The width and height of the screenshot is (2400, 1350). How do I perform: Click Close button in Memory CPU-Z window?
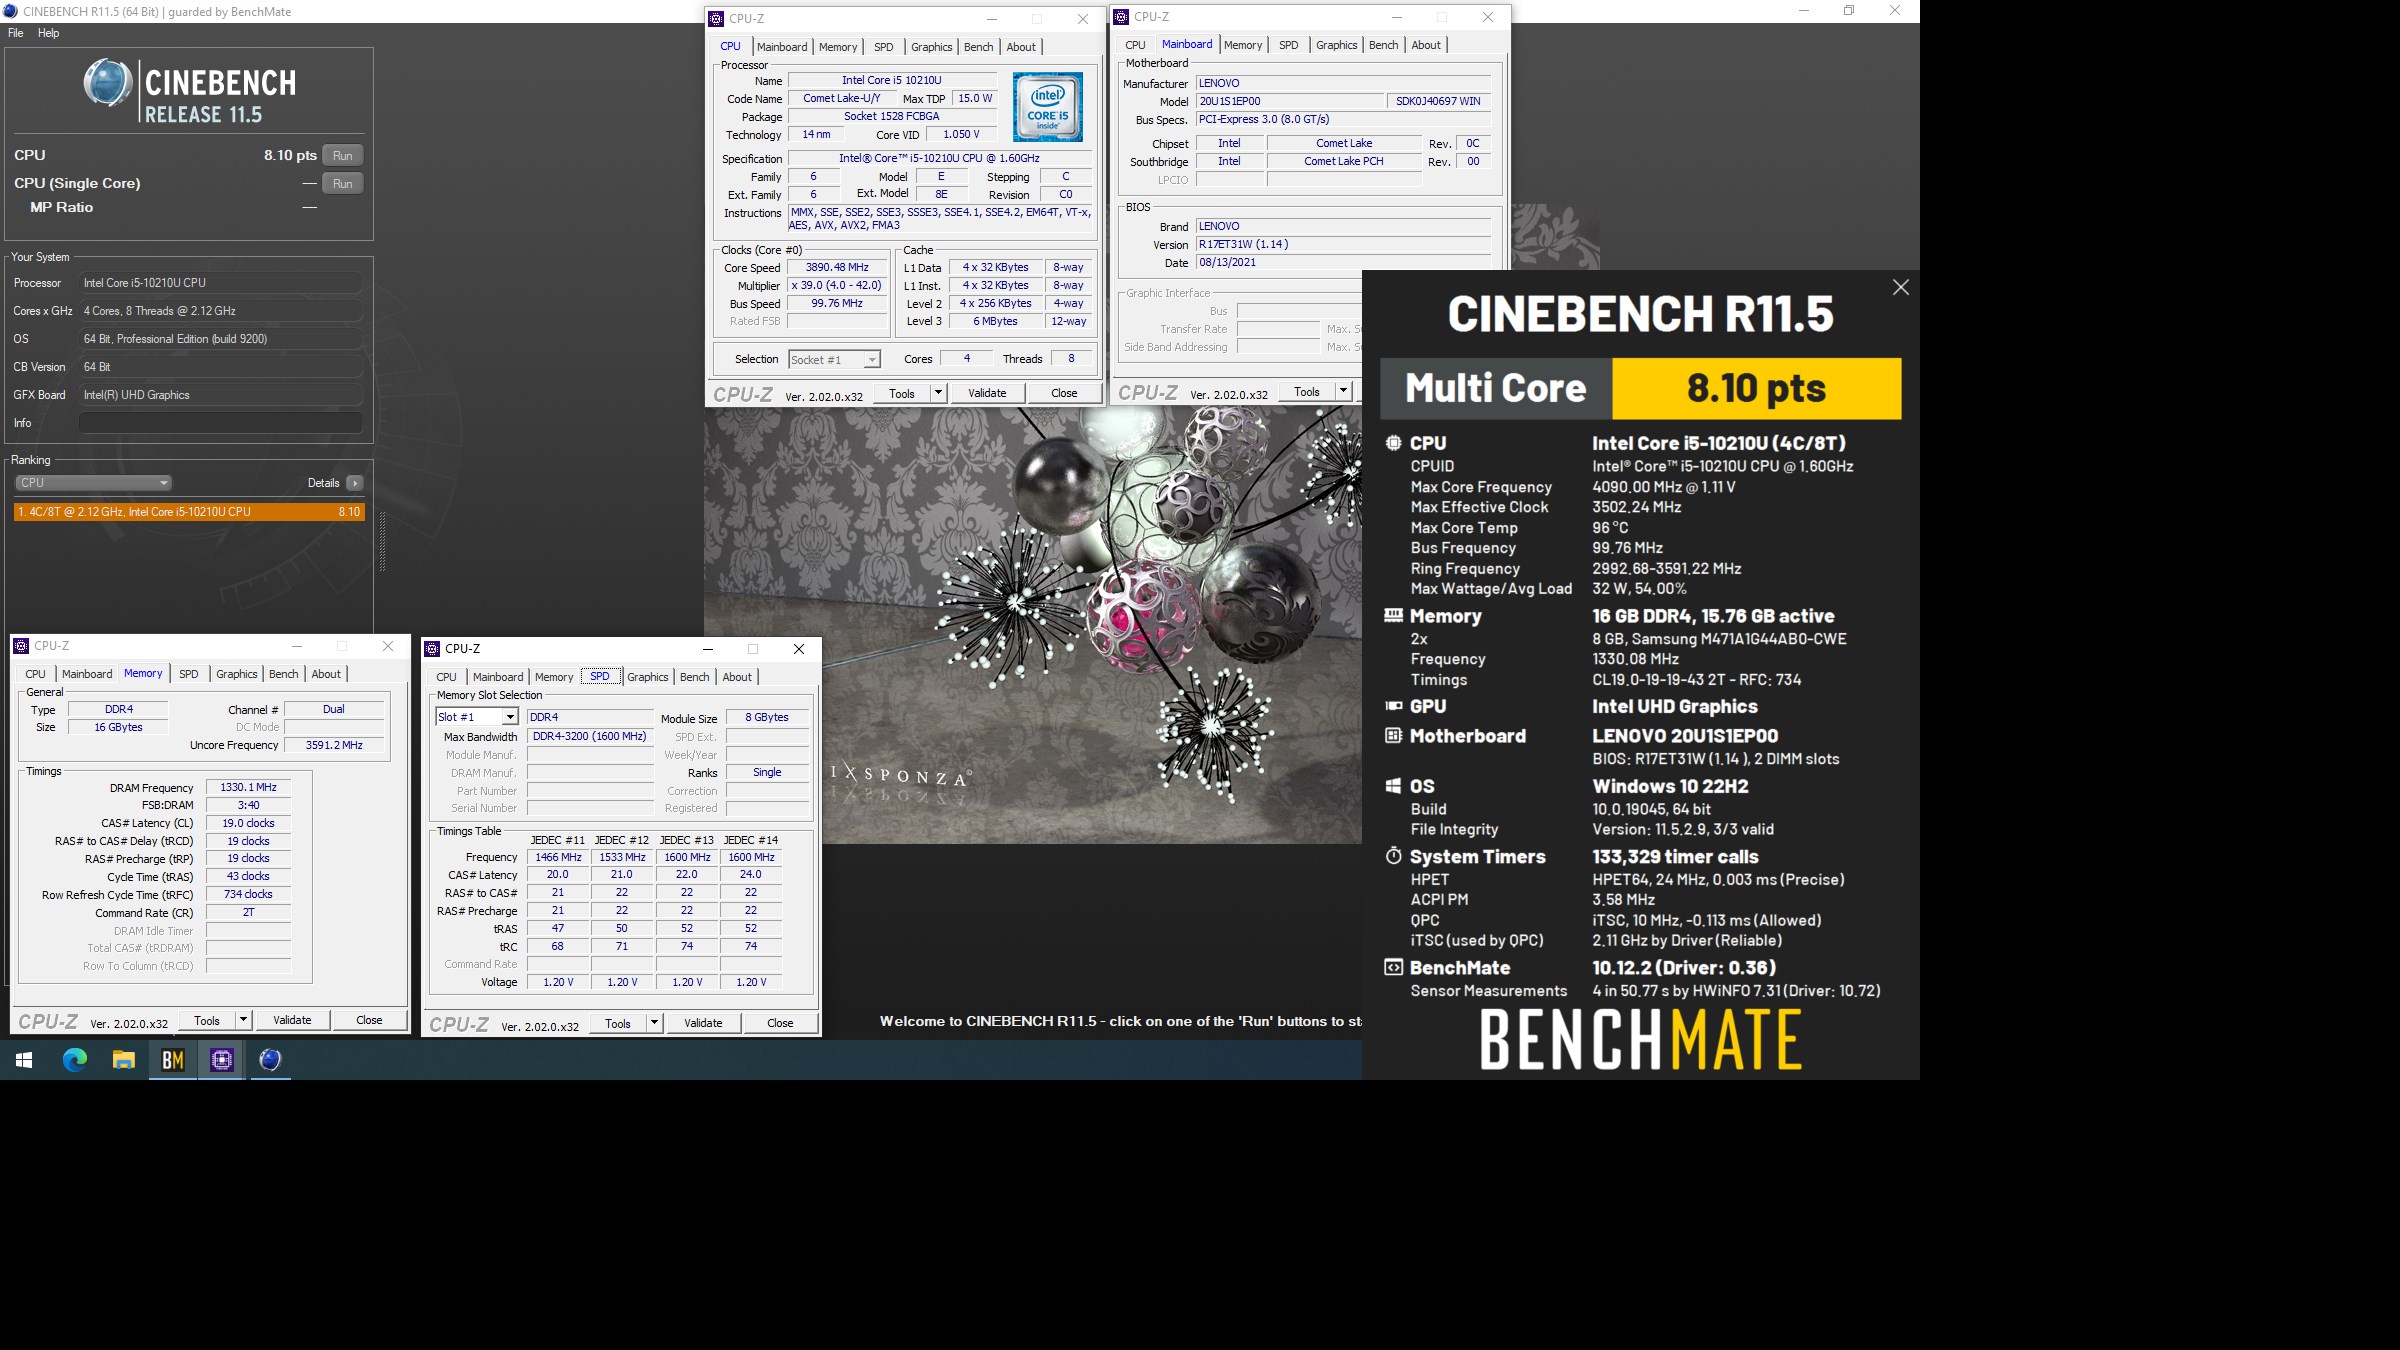click(x=369, y=1020)
